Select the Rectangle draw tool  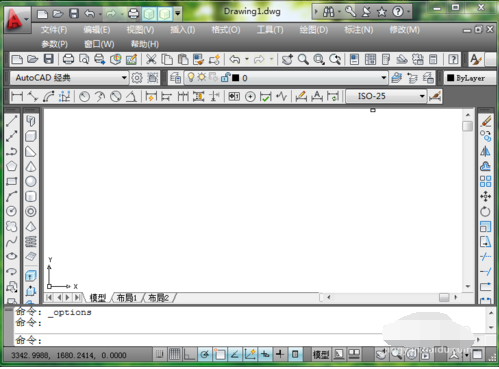point(12,181)
